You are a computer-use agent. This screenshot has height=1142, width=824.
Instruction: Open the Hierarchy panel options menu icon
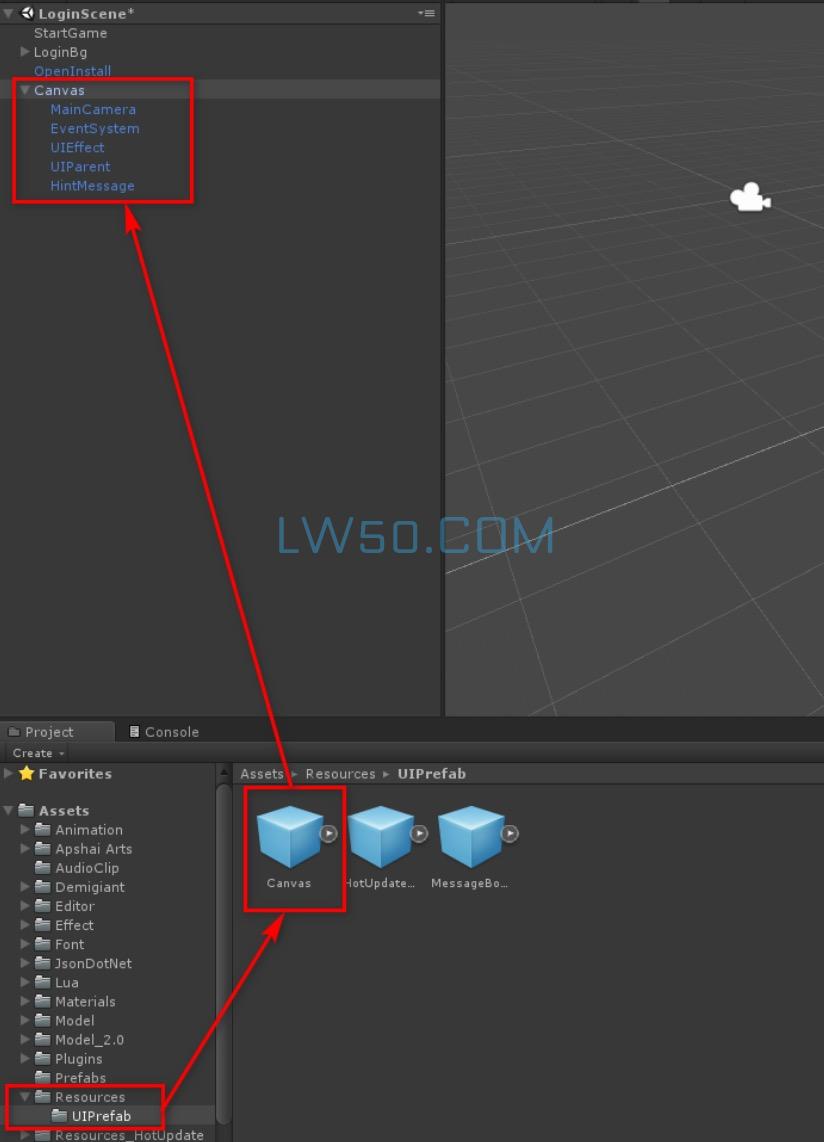(x=426, y=13)
